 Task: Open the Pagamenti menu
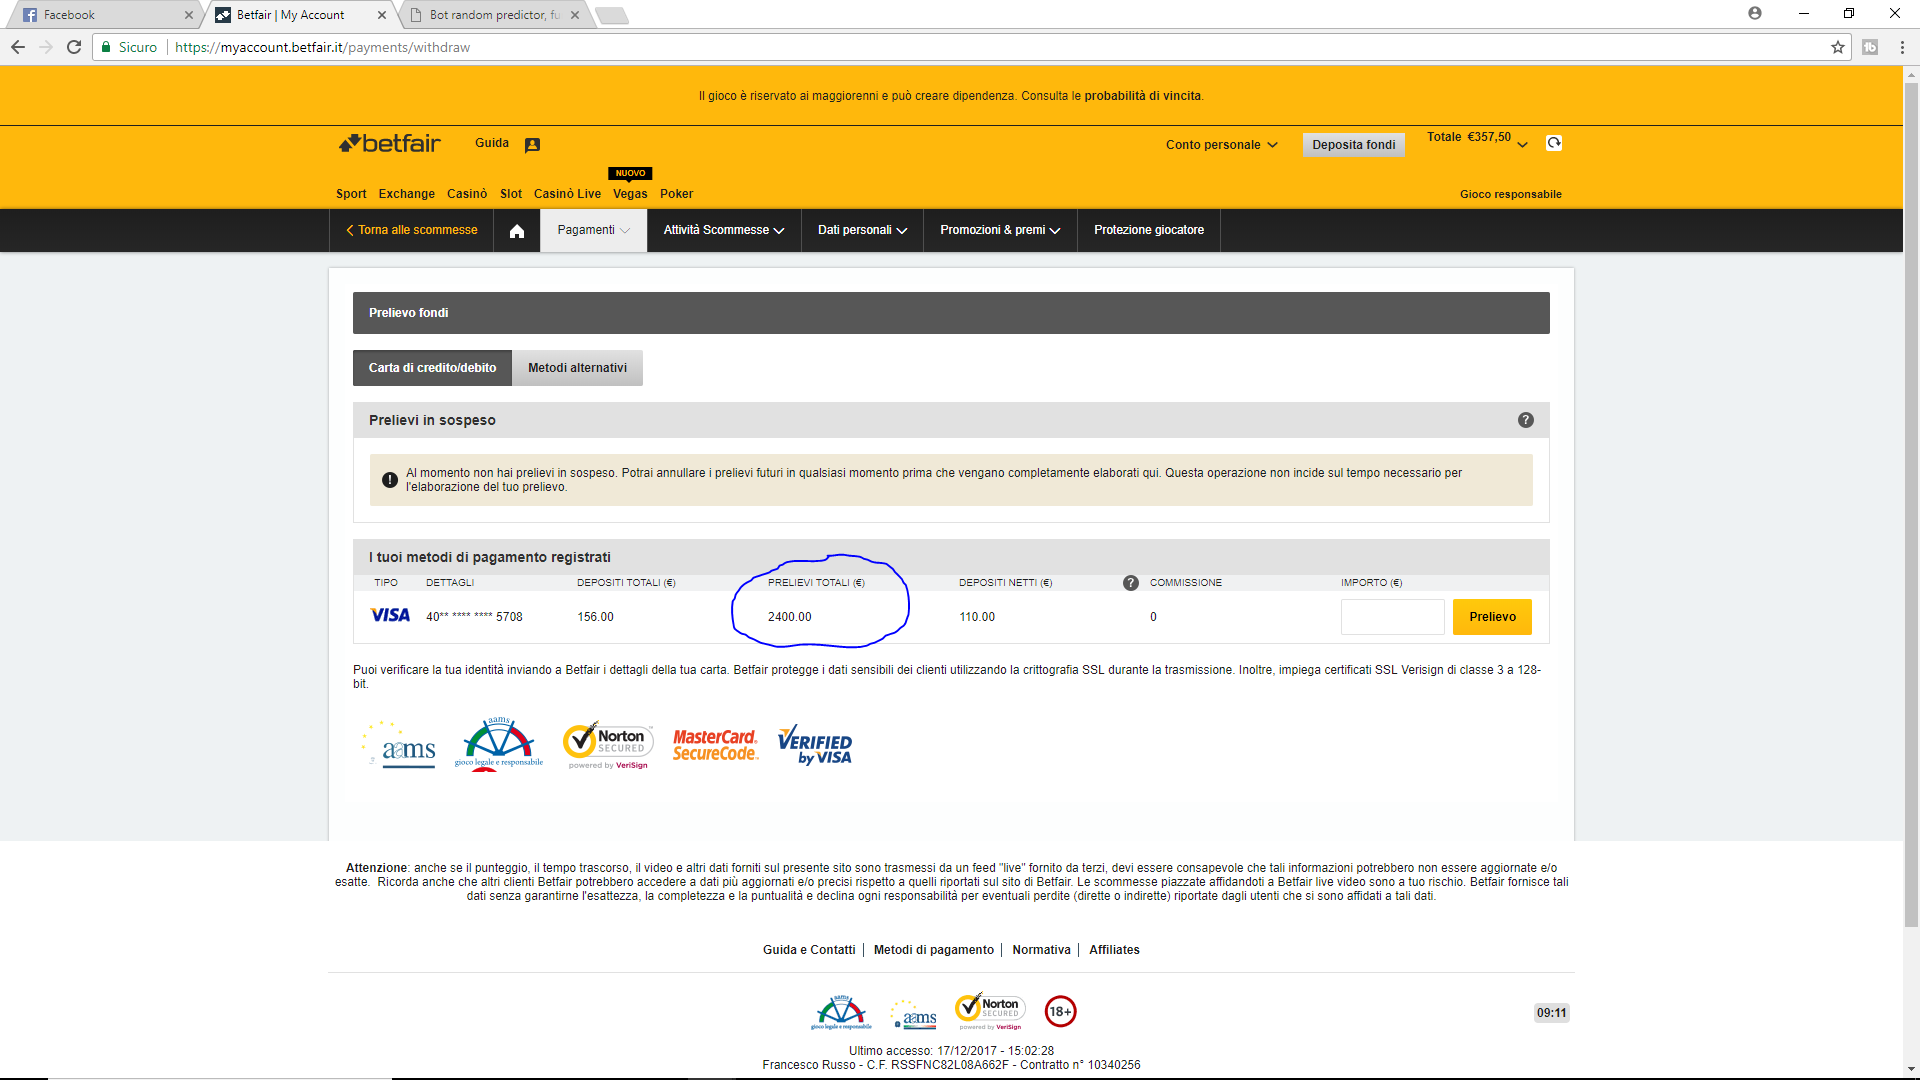[594, 230]
